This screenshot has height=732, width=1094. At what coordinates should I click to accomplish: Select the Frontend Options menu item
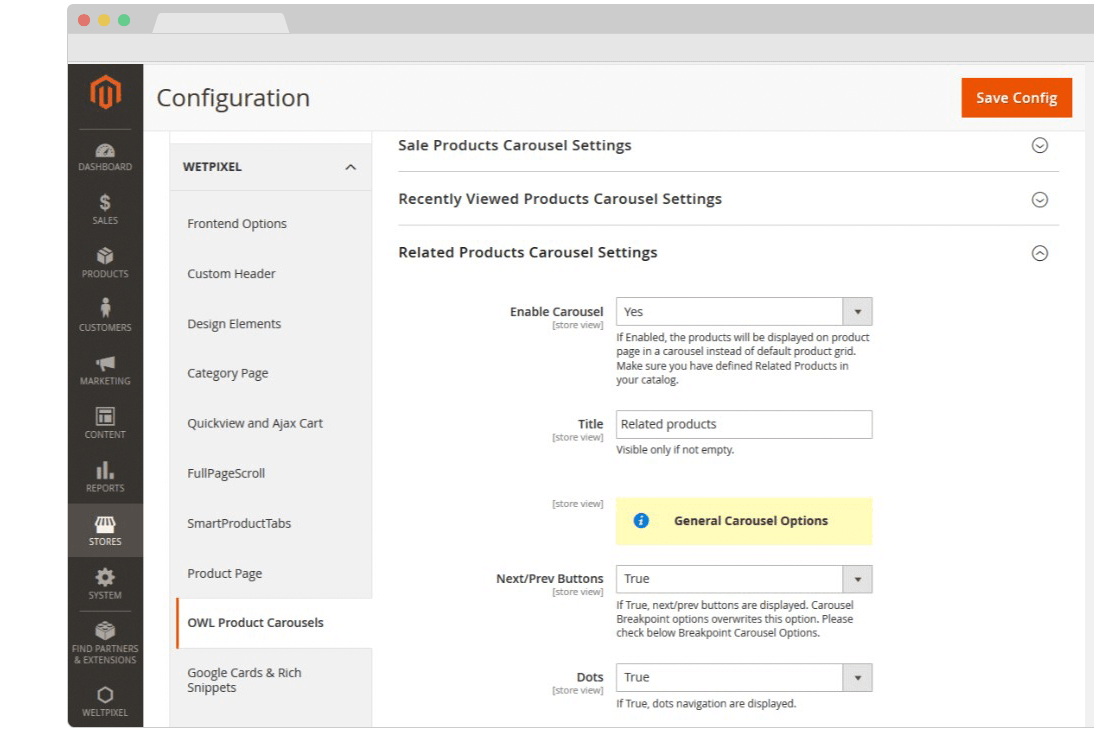click(237, 224)
